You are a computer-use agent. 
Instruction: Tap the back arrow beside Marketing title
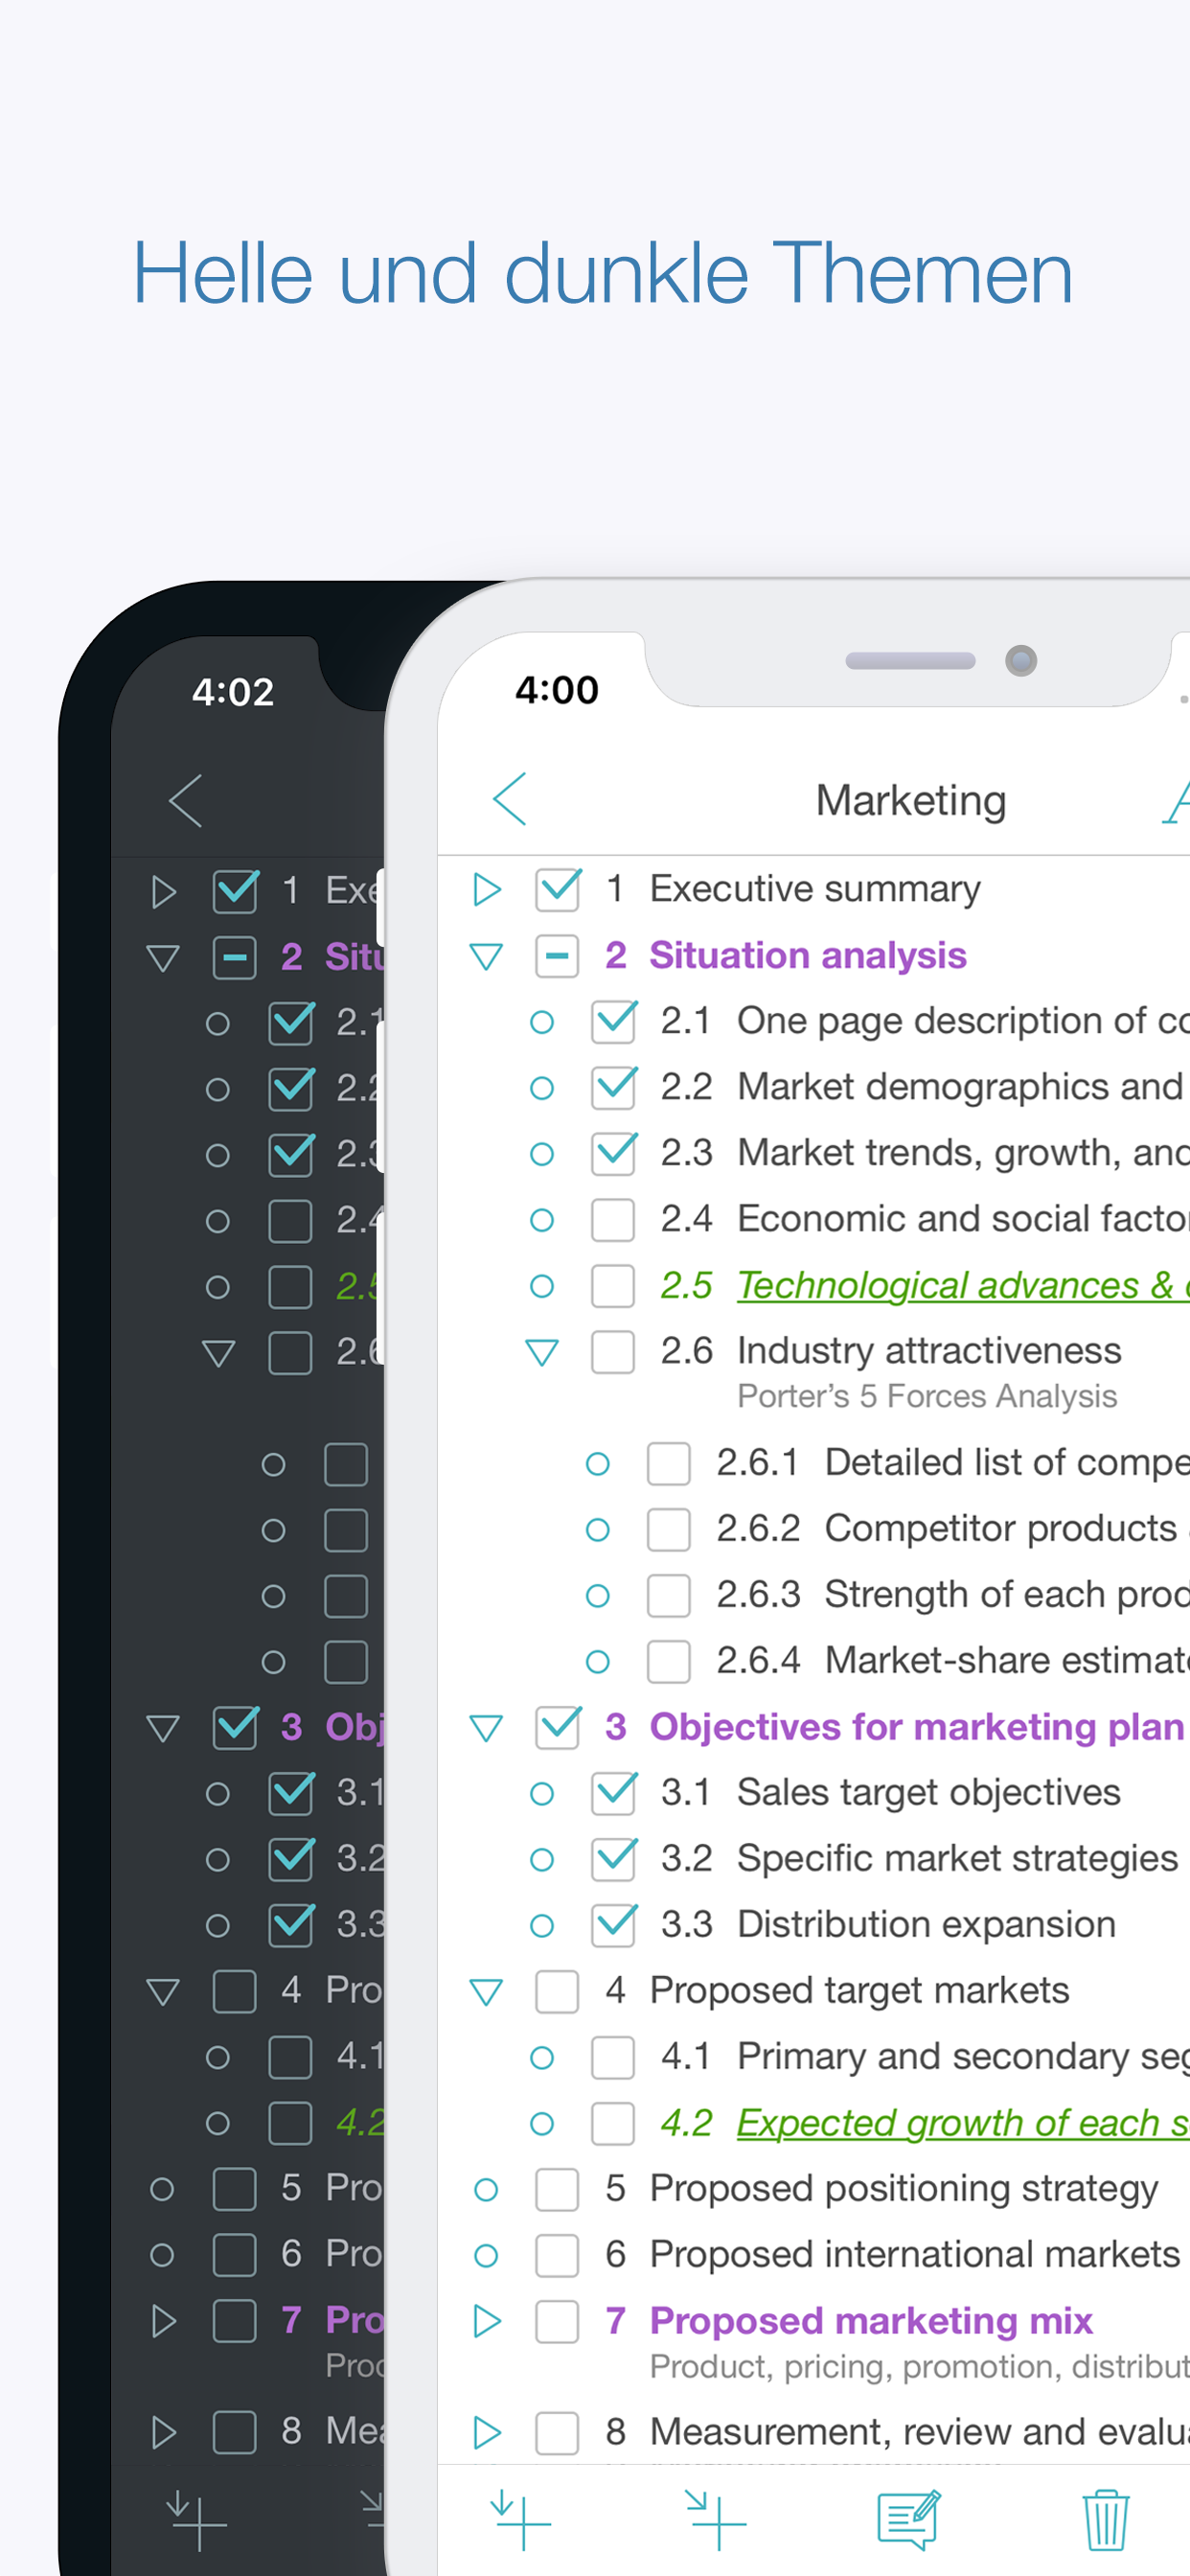pyautogui.click(x=510, y=799)
